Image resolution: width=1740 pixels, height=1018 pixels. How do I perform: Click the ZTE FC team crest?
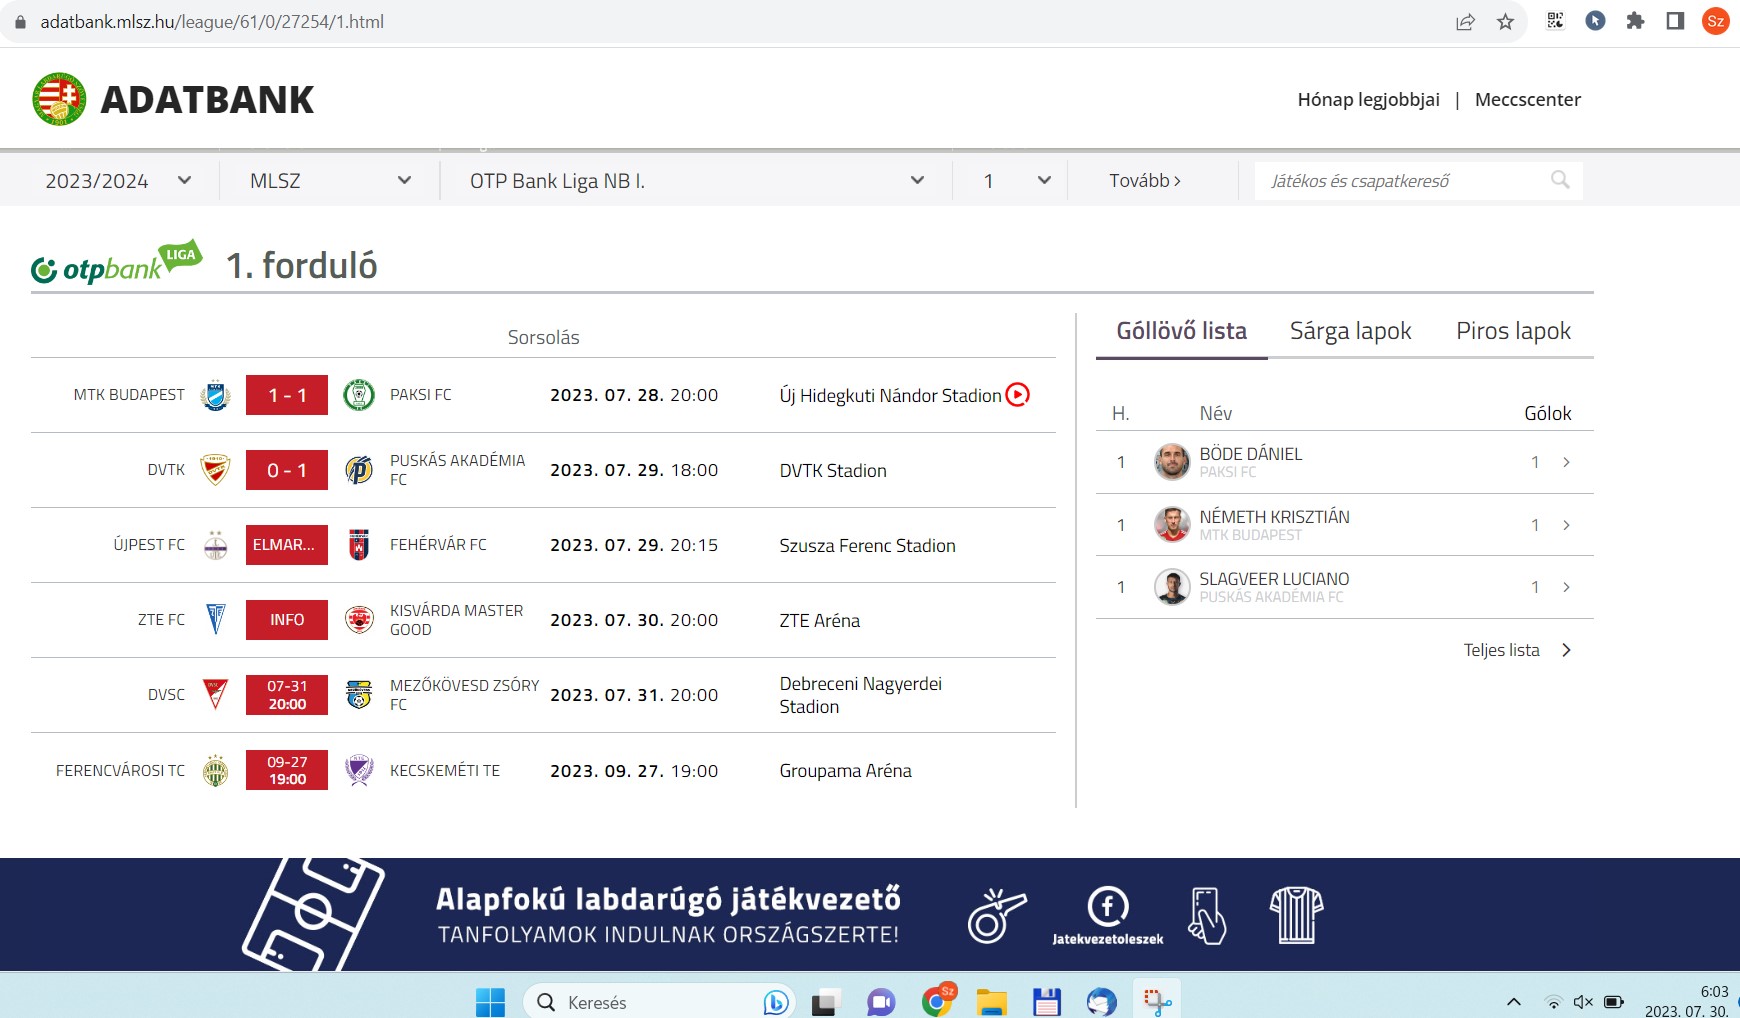(215, 620)
